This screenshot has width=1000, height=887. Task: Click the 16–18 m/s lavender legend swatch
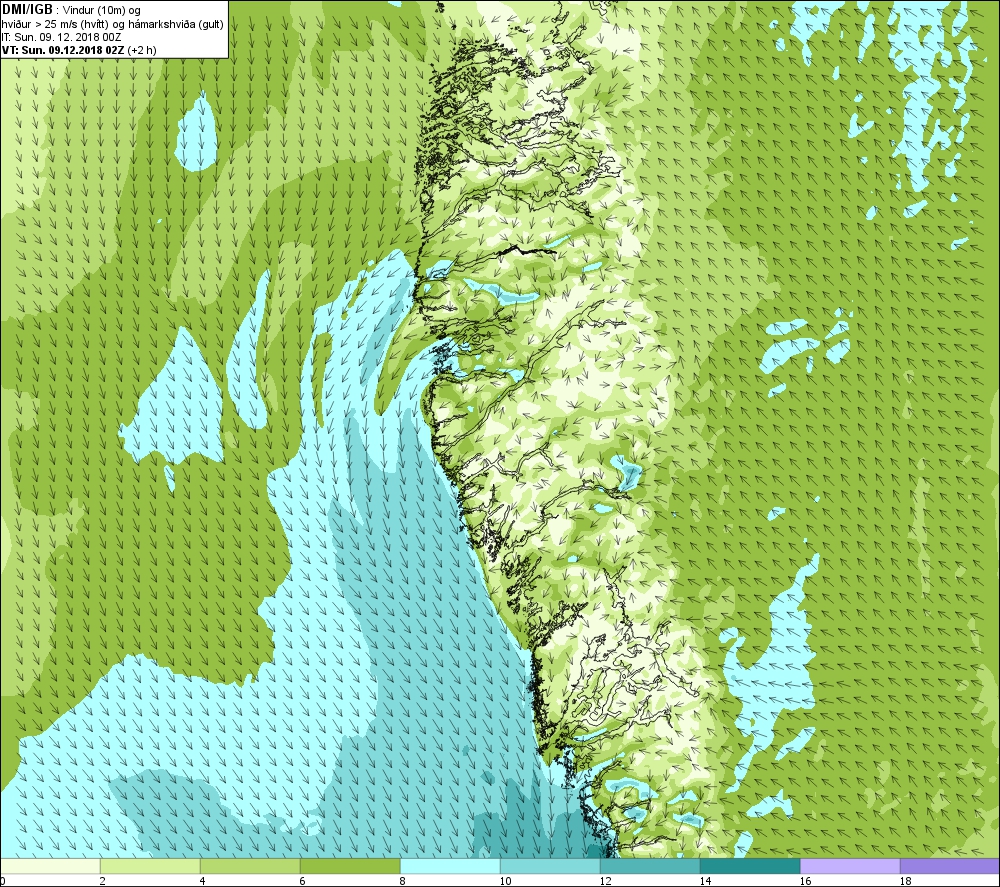850,866
